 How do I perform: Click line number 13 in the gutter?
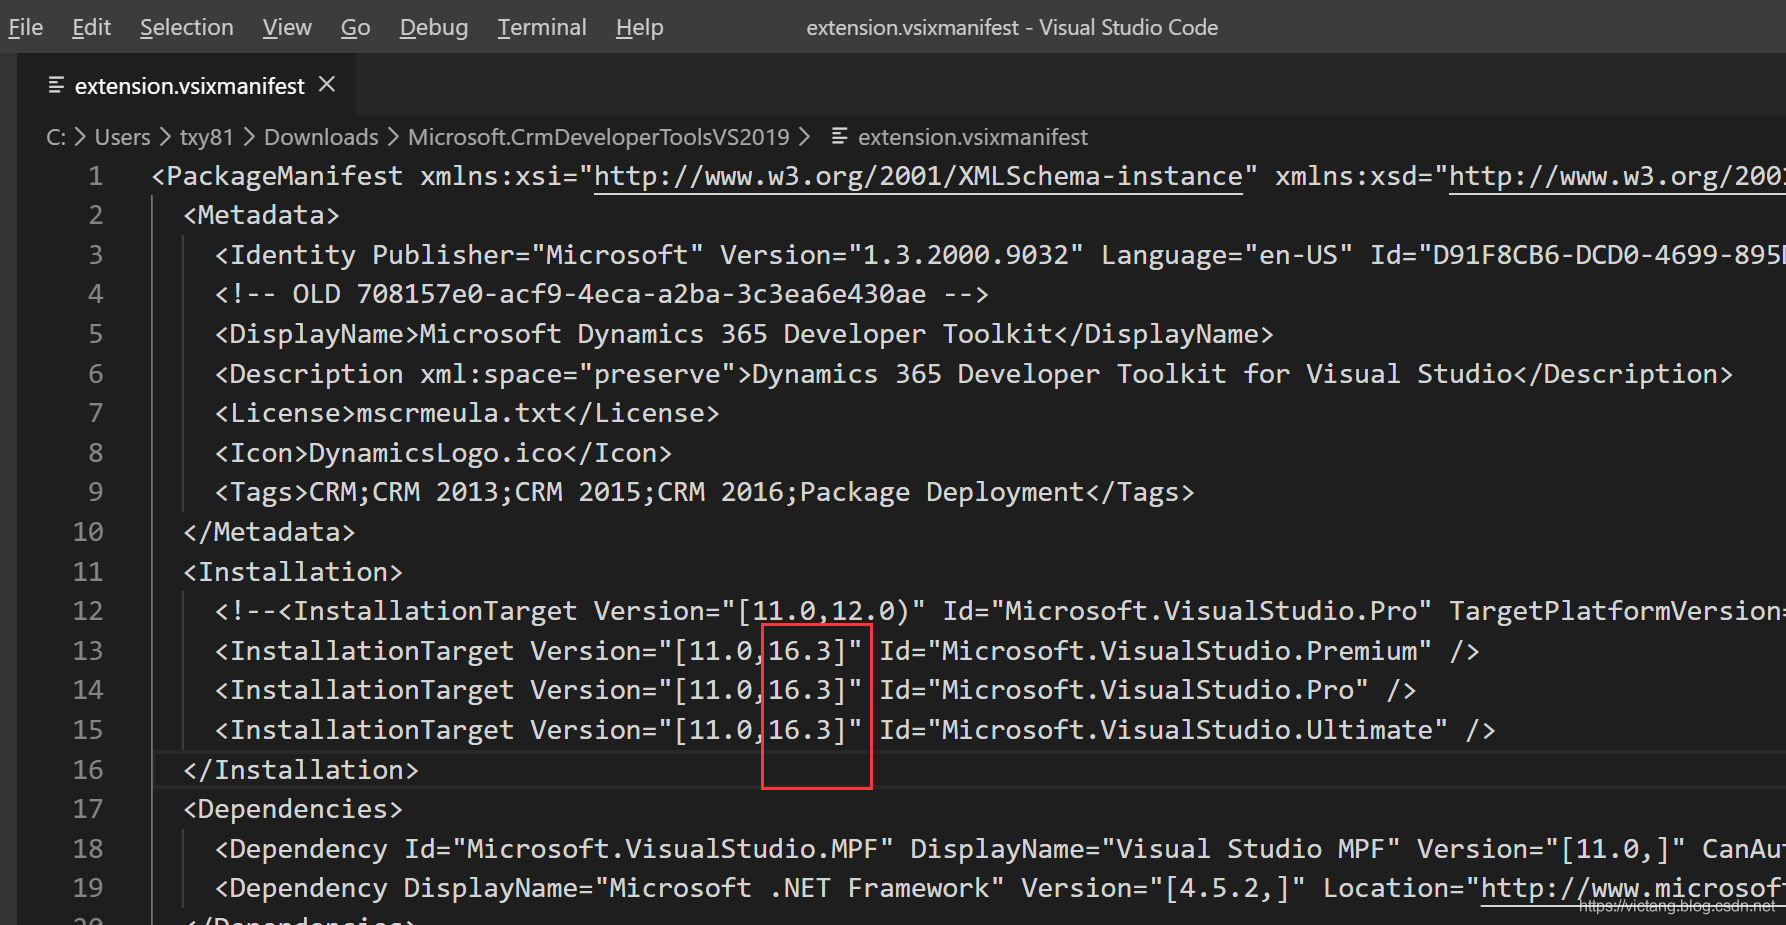pyautogui.click(x=88, y=651)
